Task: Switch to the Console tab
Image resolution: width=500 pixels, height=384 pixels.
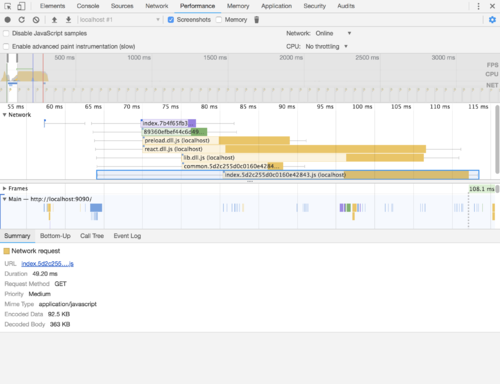Action: tap(88, 6)
